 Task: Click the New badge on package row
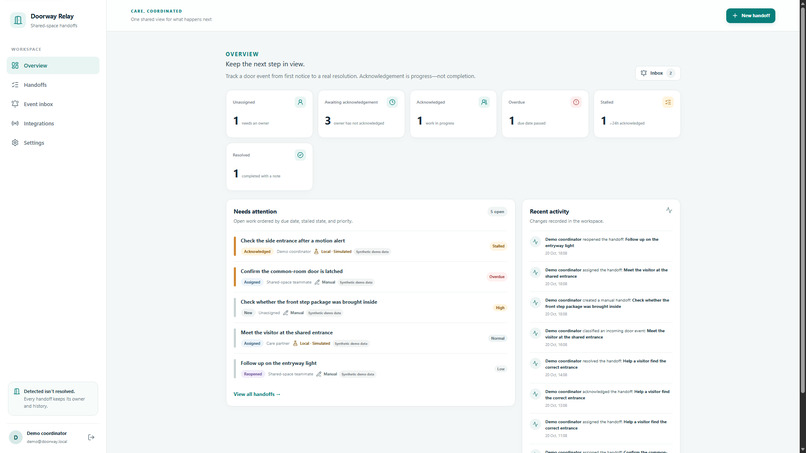point(248,313)
